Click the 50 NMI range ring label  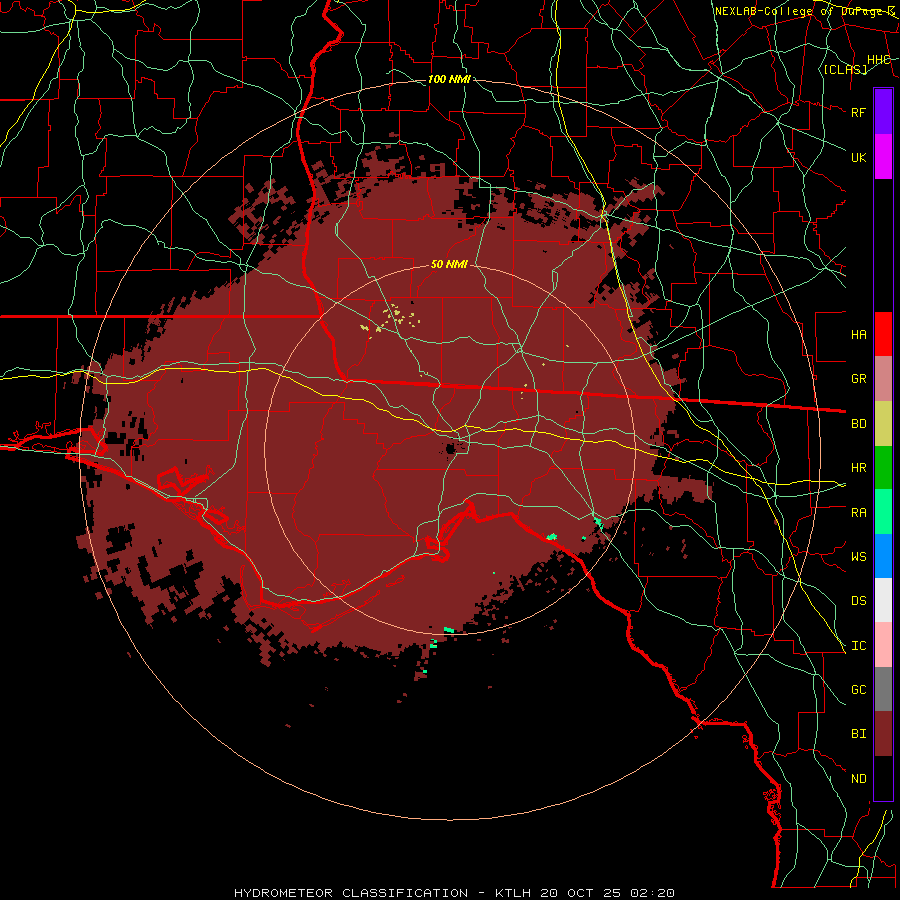click(449, 264)
